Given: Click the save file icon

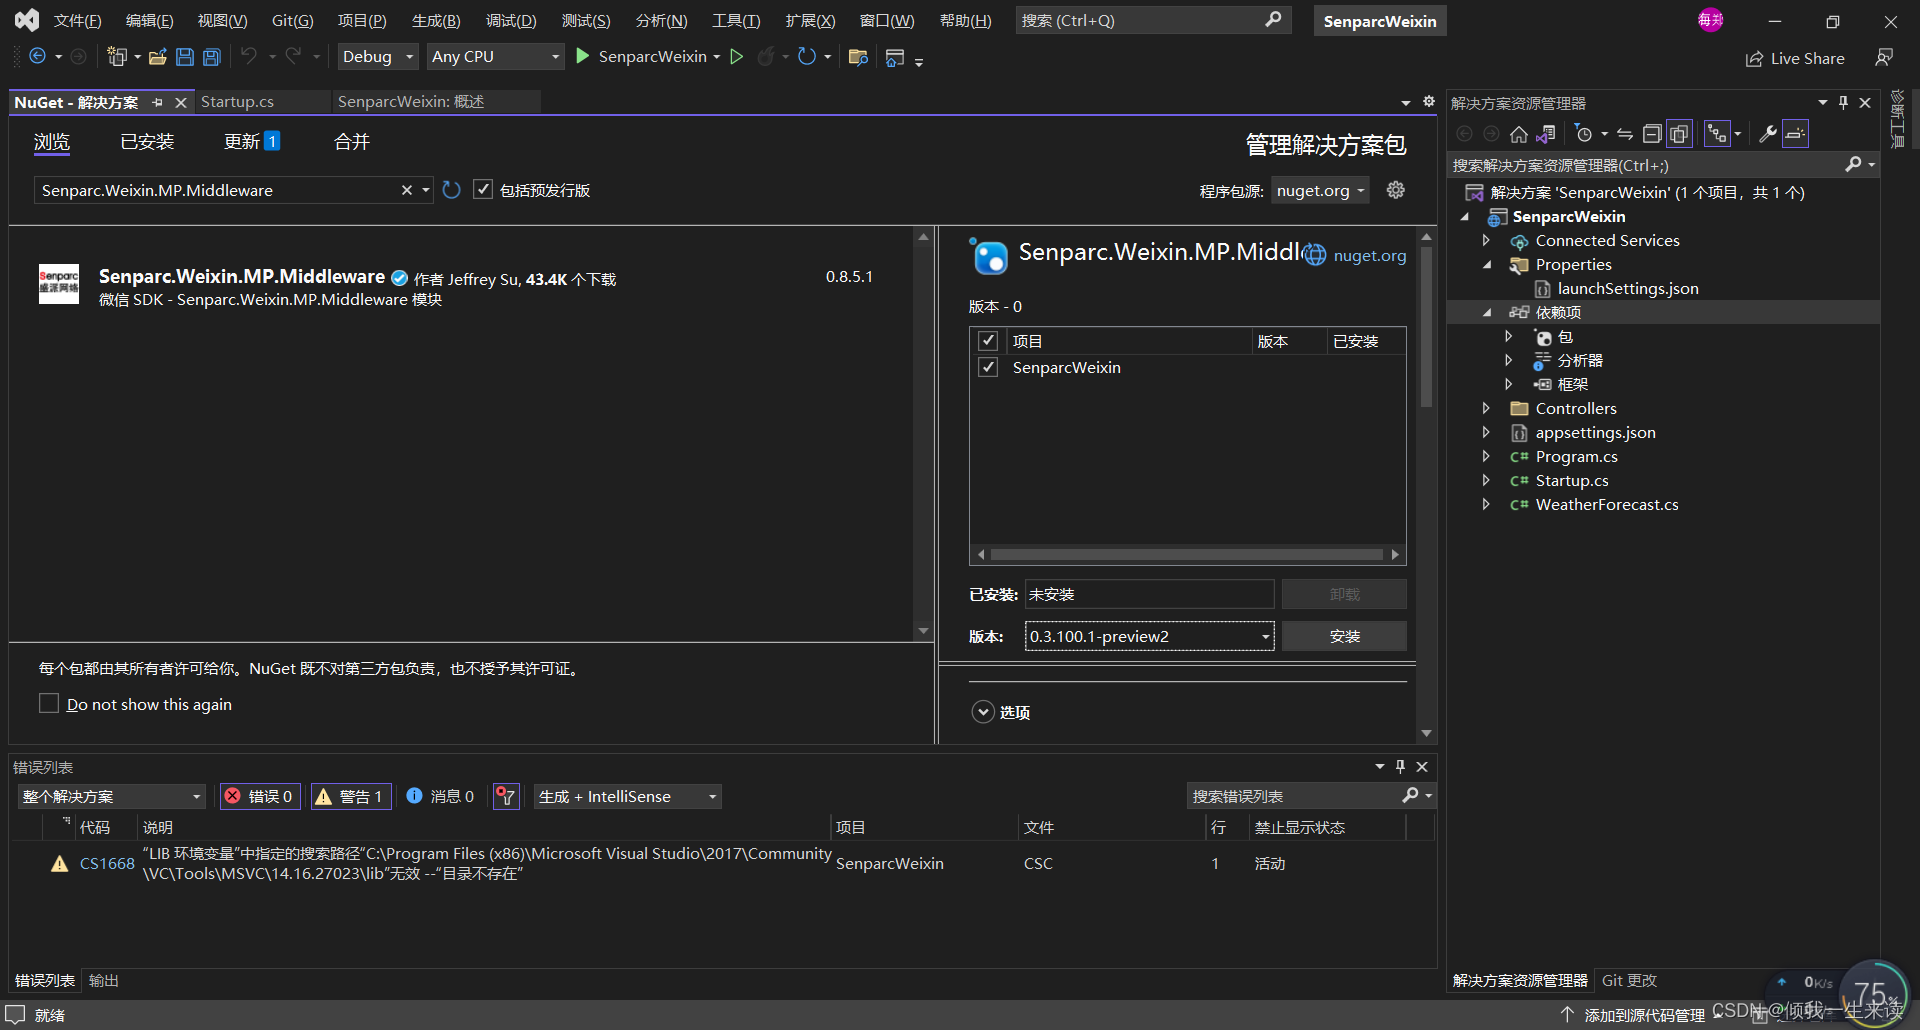Looking at the screenshot, I should tap(184, 57).
